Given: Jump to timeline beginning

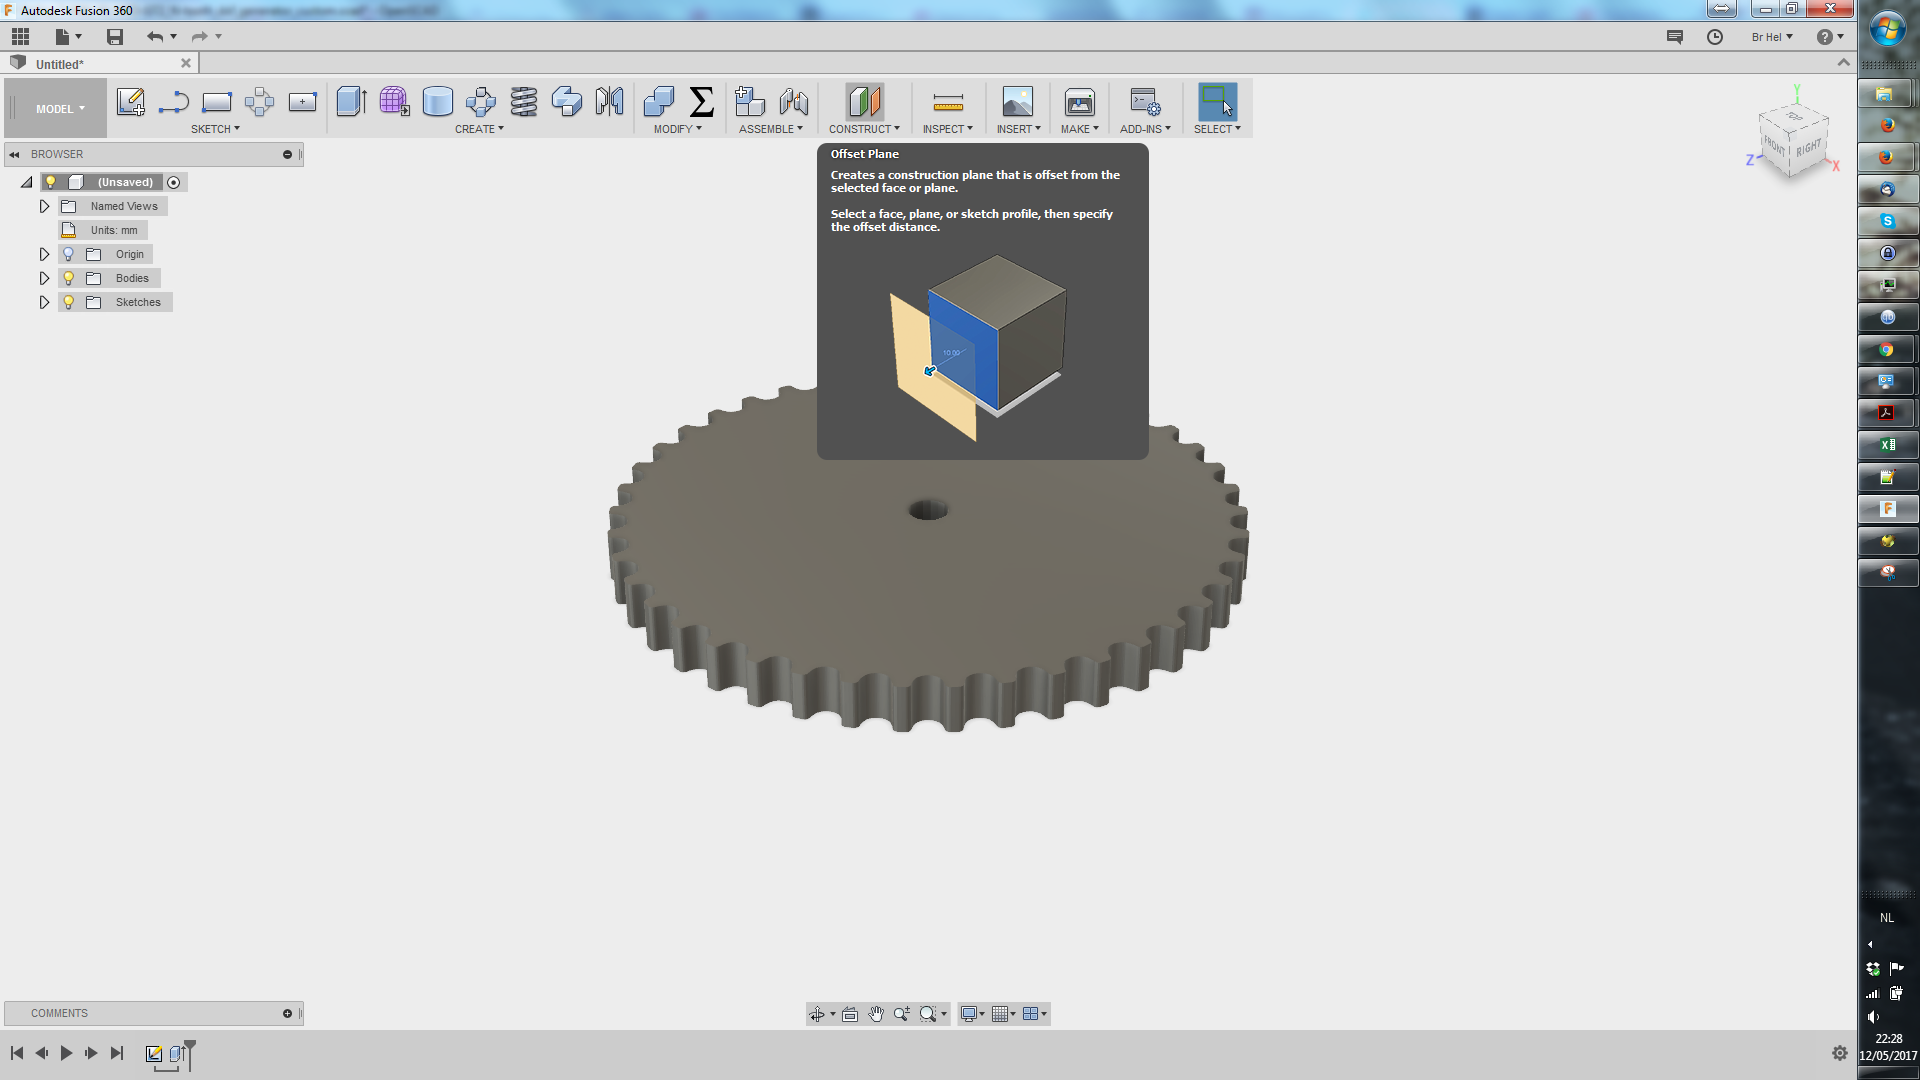Looking at the screenshot, I should click(x=17, y=1053).
